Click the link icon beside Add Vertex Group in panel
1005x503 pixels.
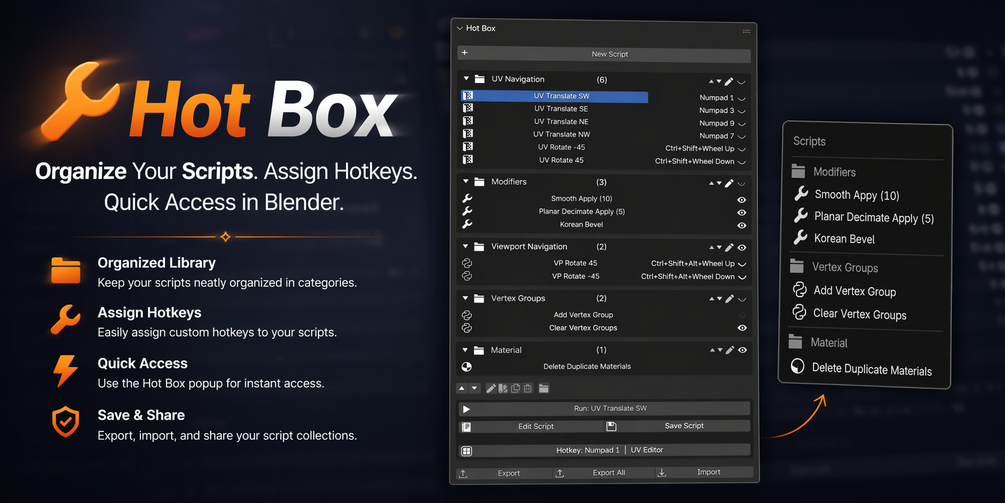(x=467, y=315)
